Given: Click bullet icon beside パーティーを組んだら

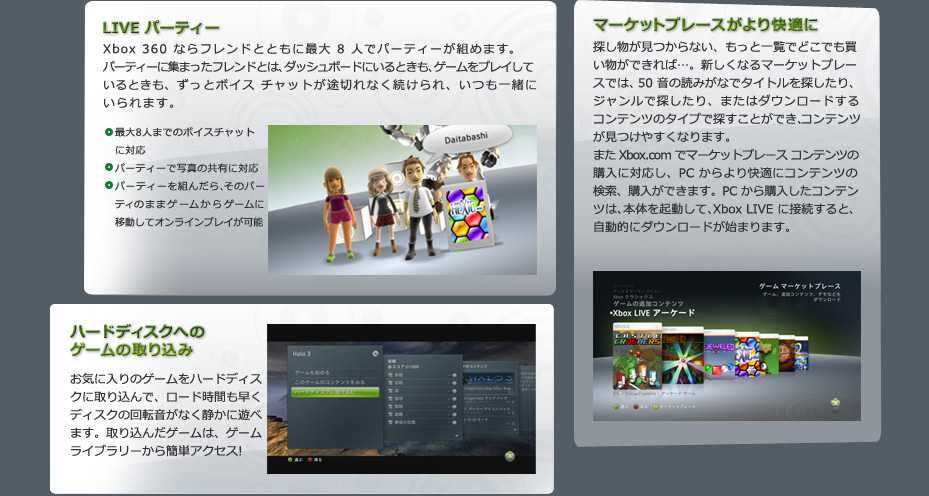Looking at the screenshot, I should (x=109, y=185).
